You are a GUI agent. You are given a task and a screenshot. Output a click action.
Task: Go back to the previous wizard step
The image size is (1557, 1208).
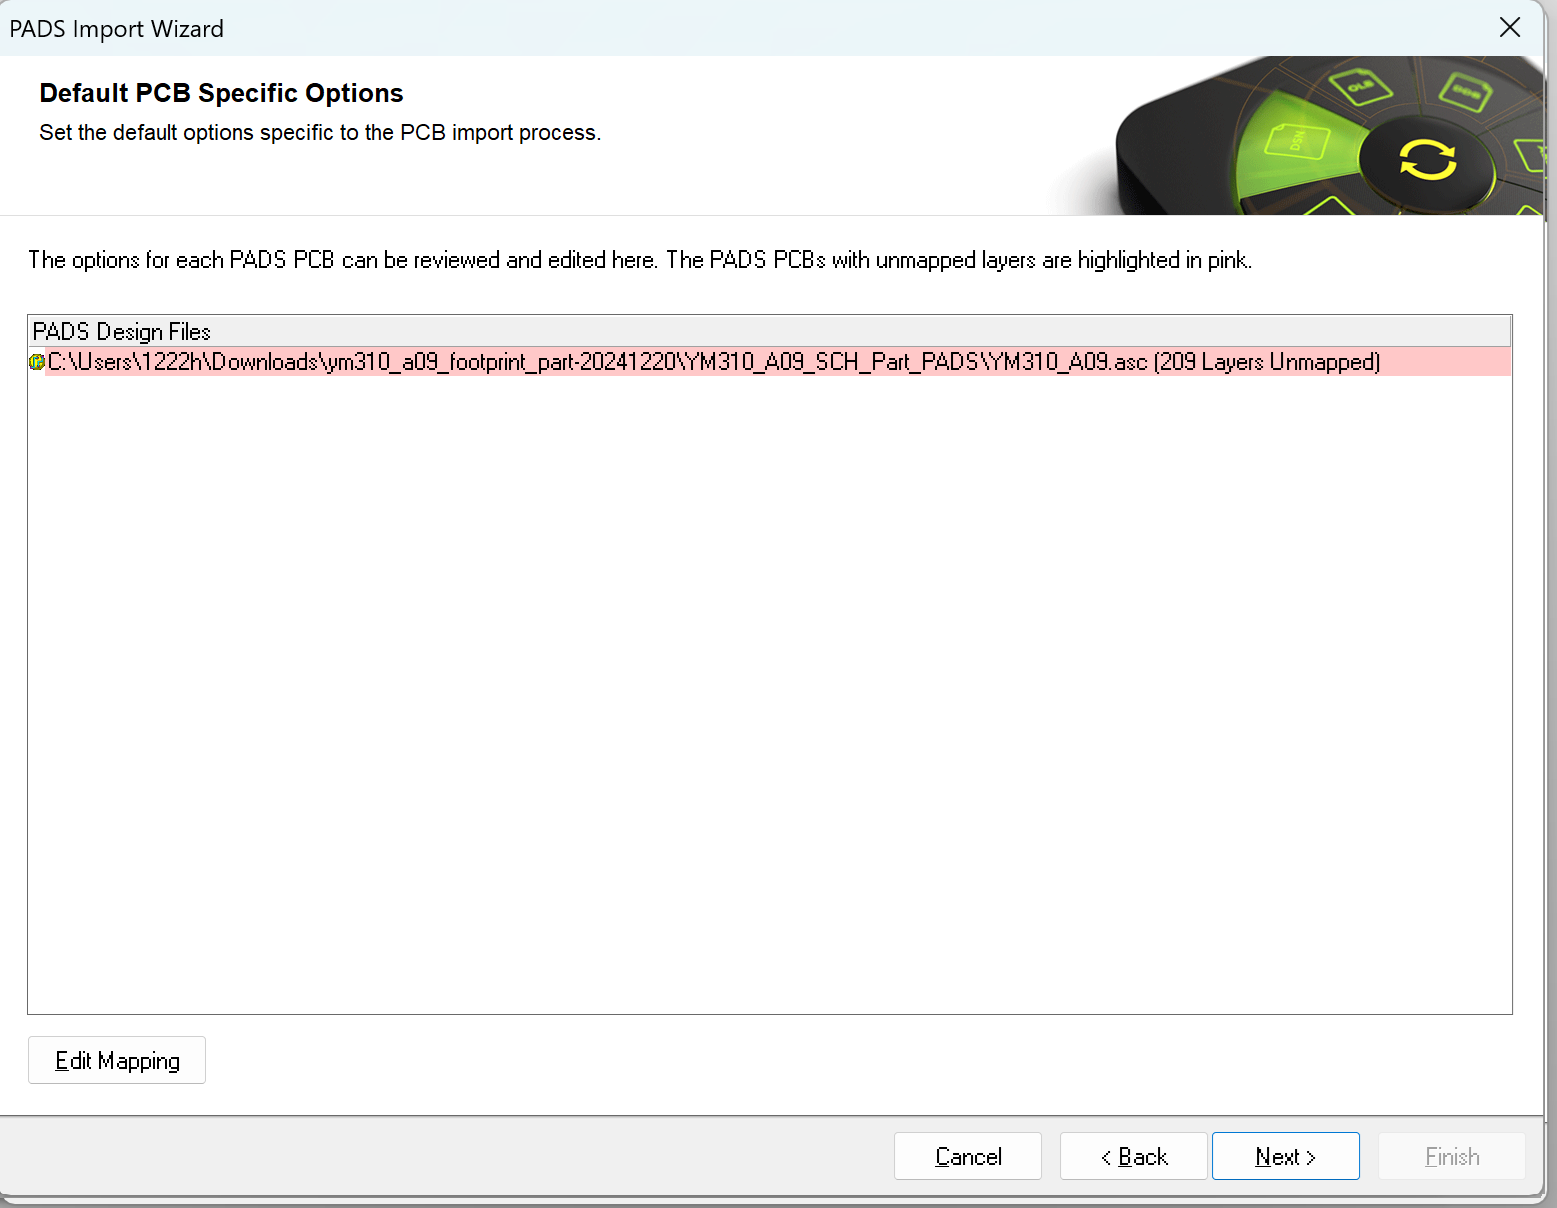point(1133,1156)
